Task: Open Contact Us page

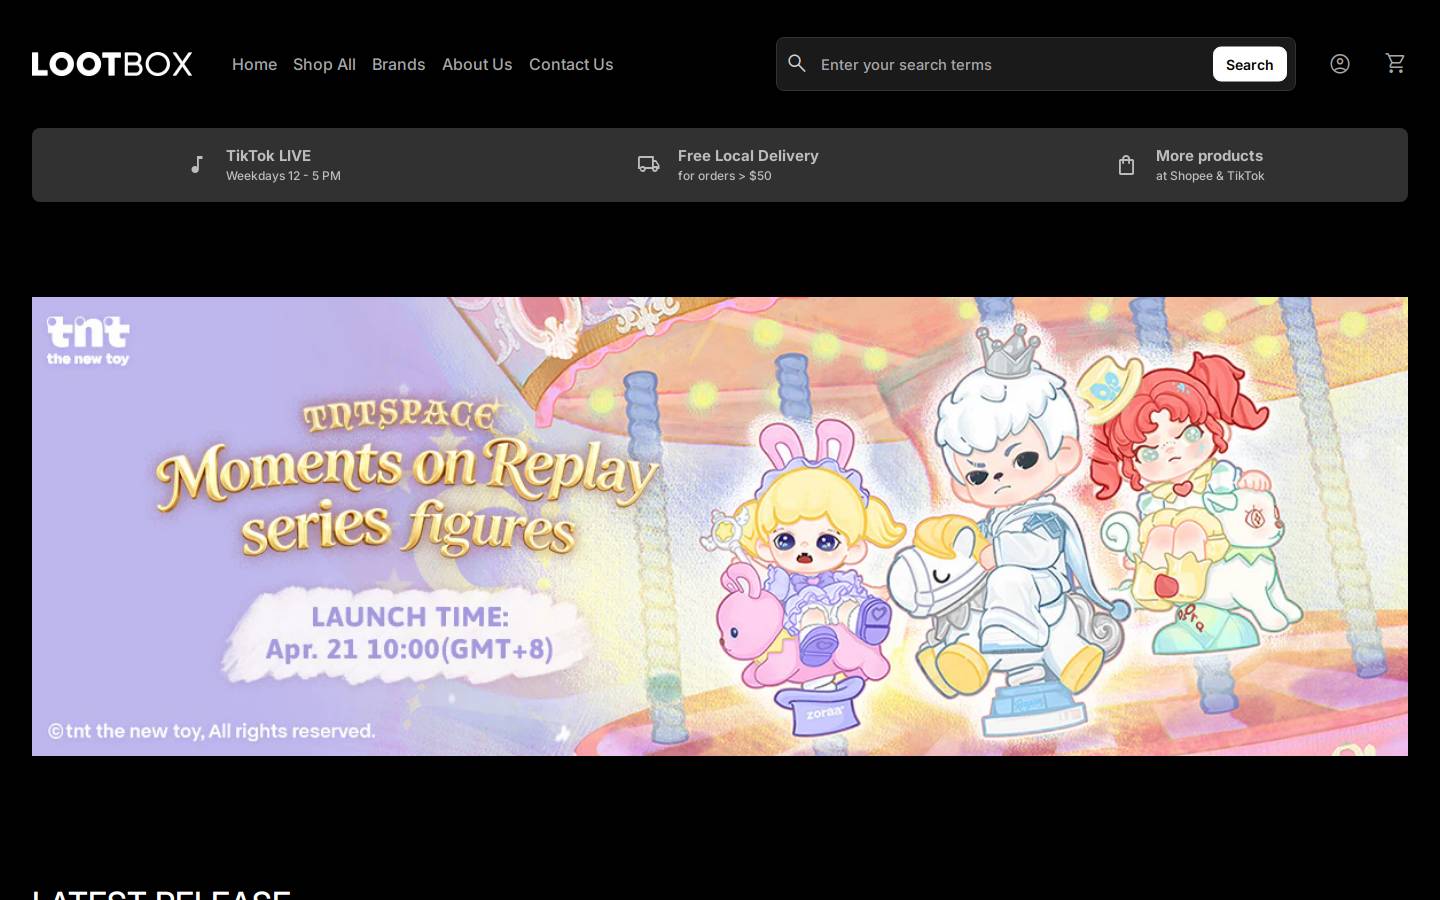Action: pos(571,64)
